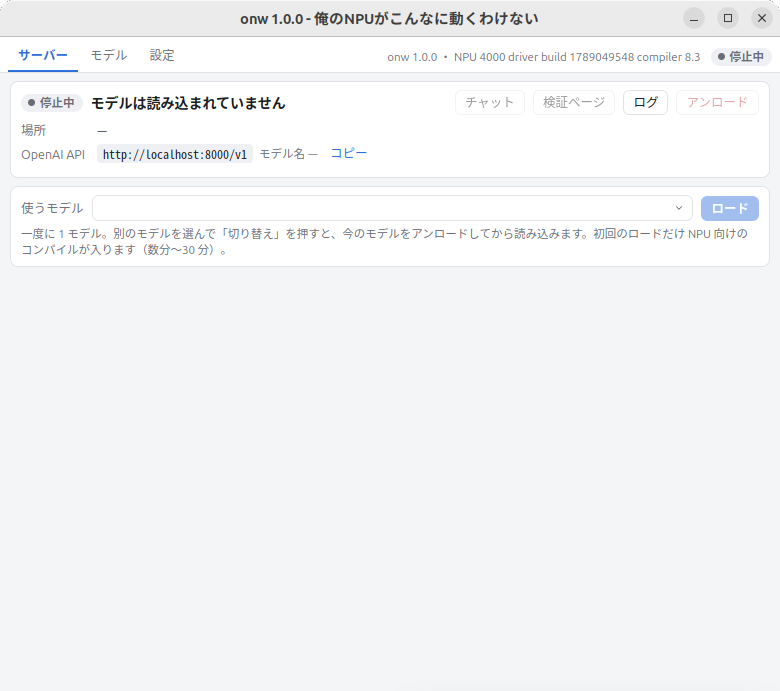Close the onw window
The image size is (780, 691).
(x=762, y=18)
